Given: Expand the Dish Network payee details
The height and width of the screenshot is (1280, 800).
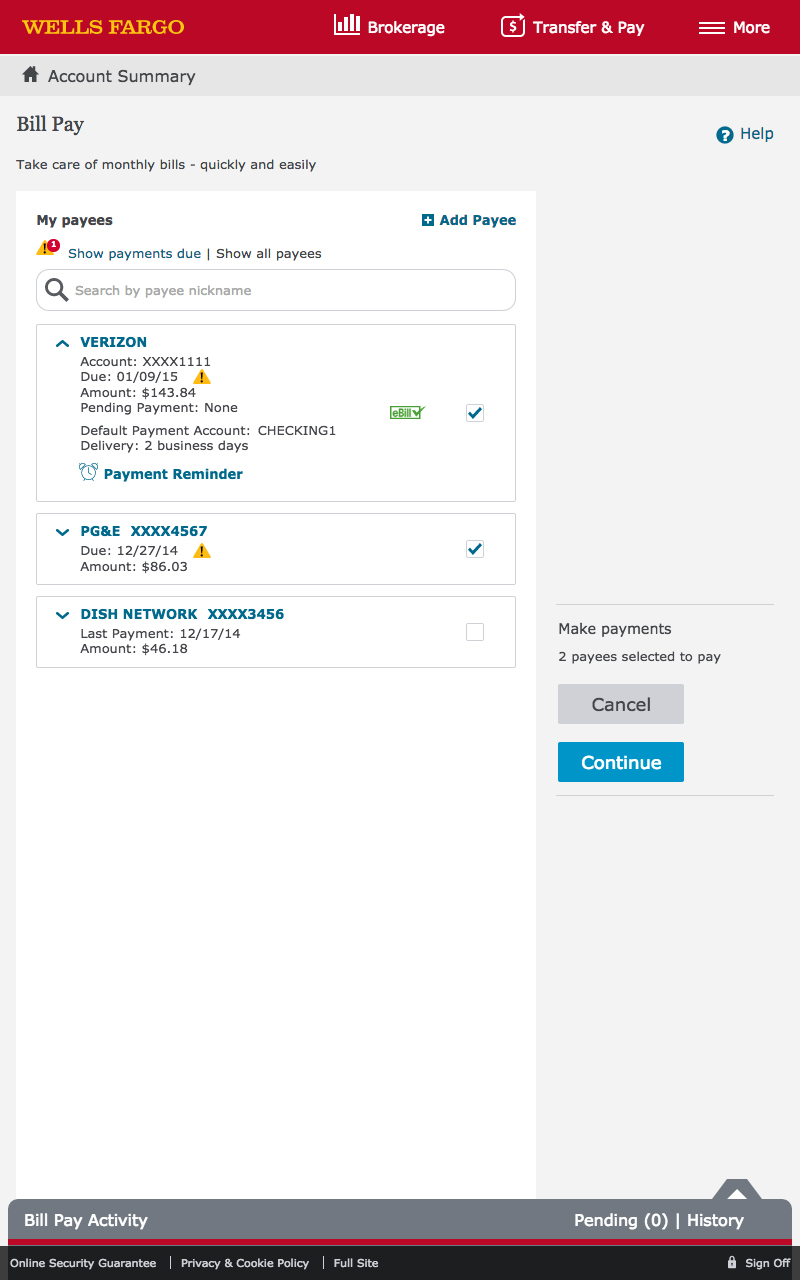Looking at the screenshot, I should tap(63, 615).
